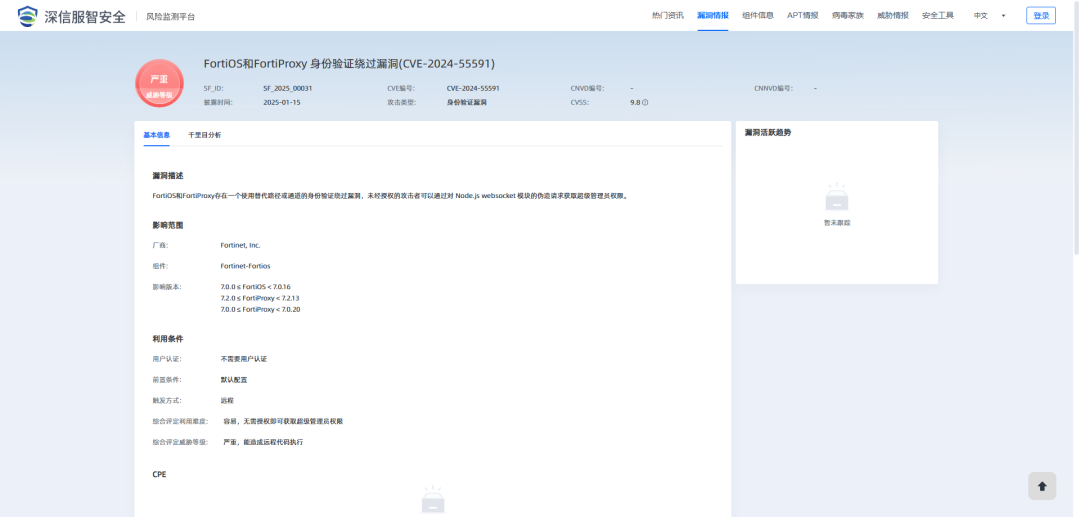This screenshot has width=1080, height=517.
Task: Select the 漏洞情报 navigation item
Action: click(712, 15)
